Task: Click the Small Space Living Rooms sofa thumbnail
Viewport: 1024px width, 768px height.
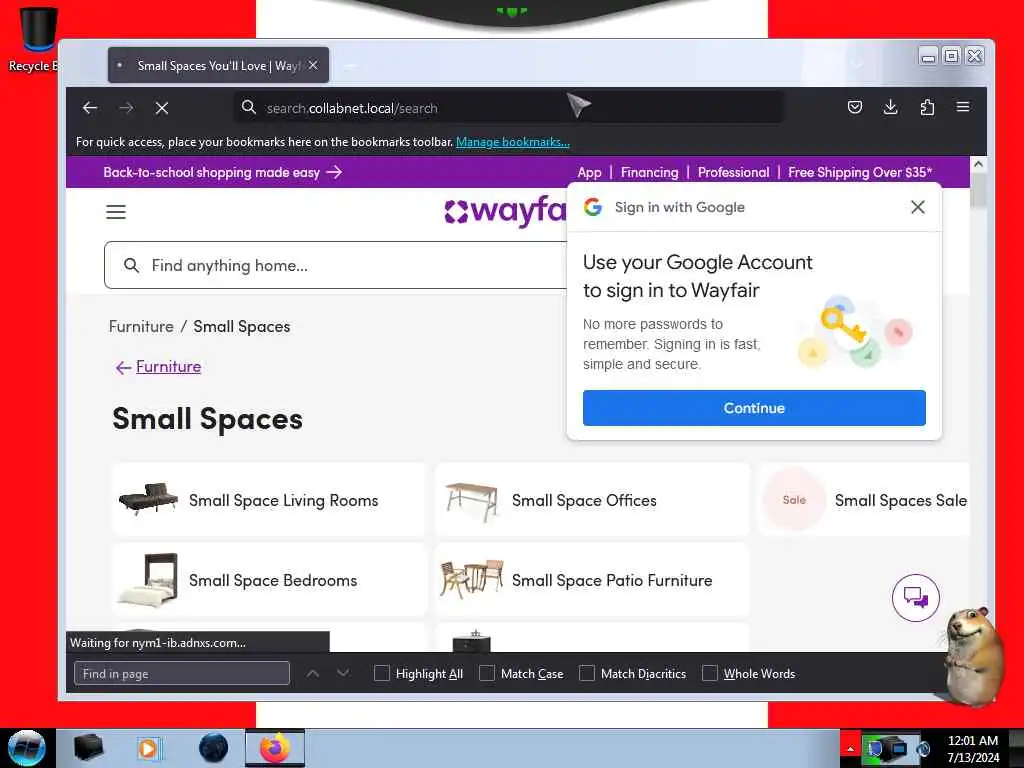Action: (x=148, y=500)
